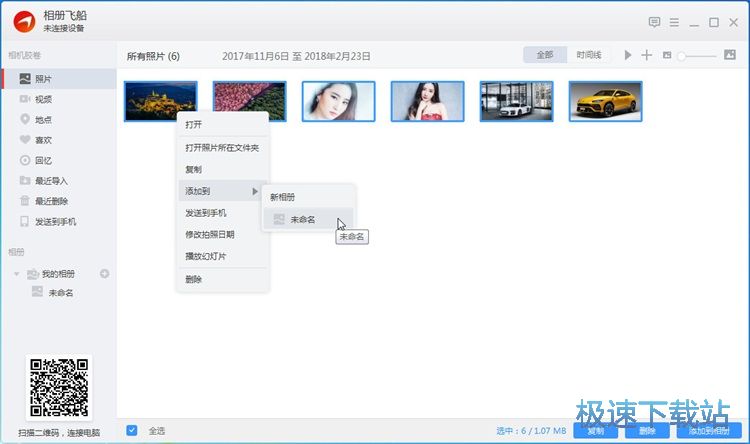Click the 扫描二维码，连接电脑 caption
This screenshot has height=444, width=750.
tap(59, 433)
